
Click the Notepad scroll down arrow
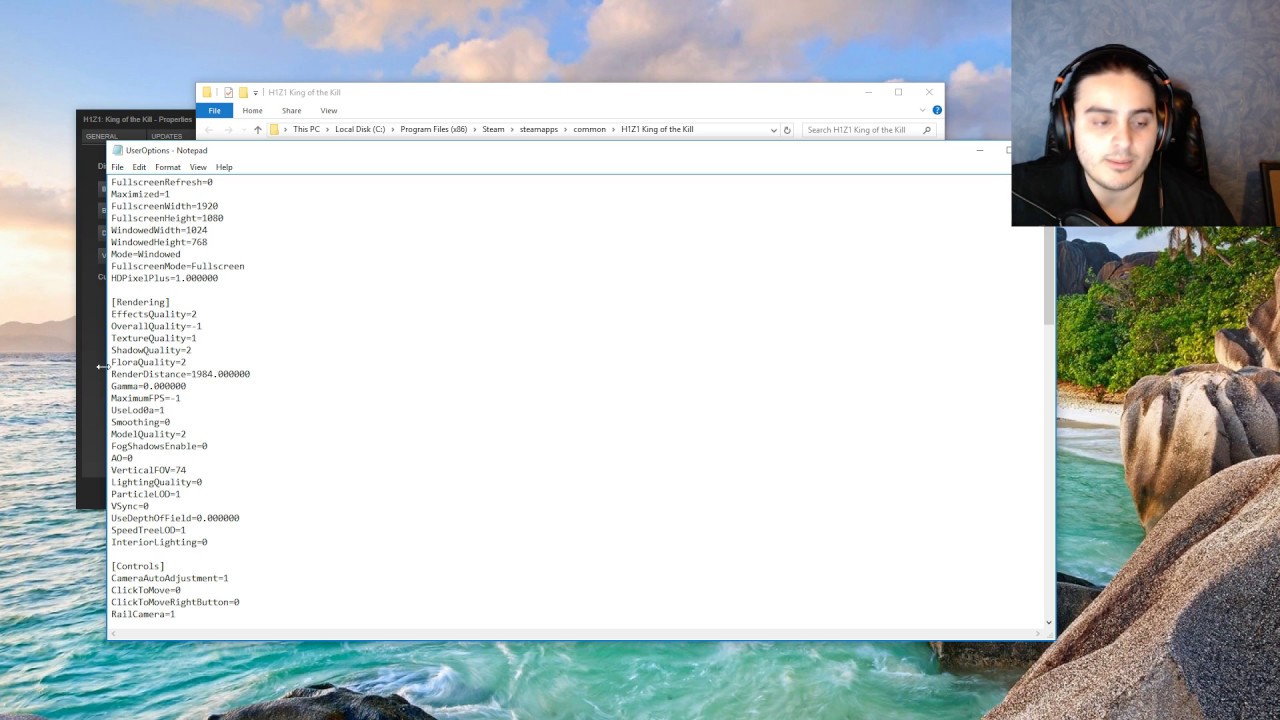pos(1048,622)
